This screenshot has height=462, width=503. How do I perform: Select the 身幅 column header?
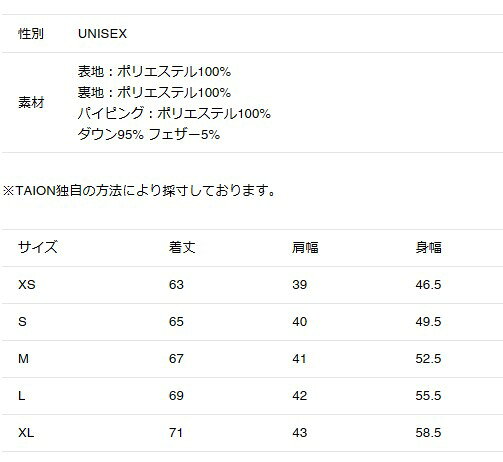tap(428, 247)
